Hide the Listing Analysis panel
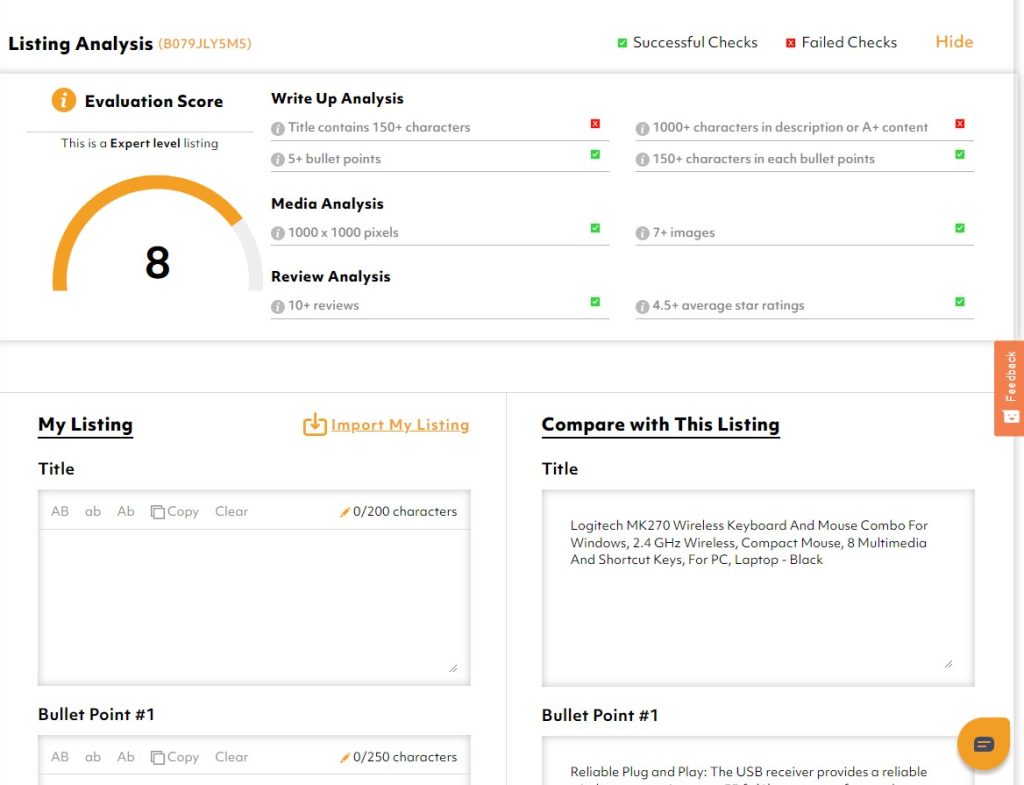The image size is (1024, 785). 953,42
